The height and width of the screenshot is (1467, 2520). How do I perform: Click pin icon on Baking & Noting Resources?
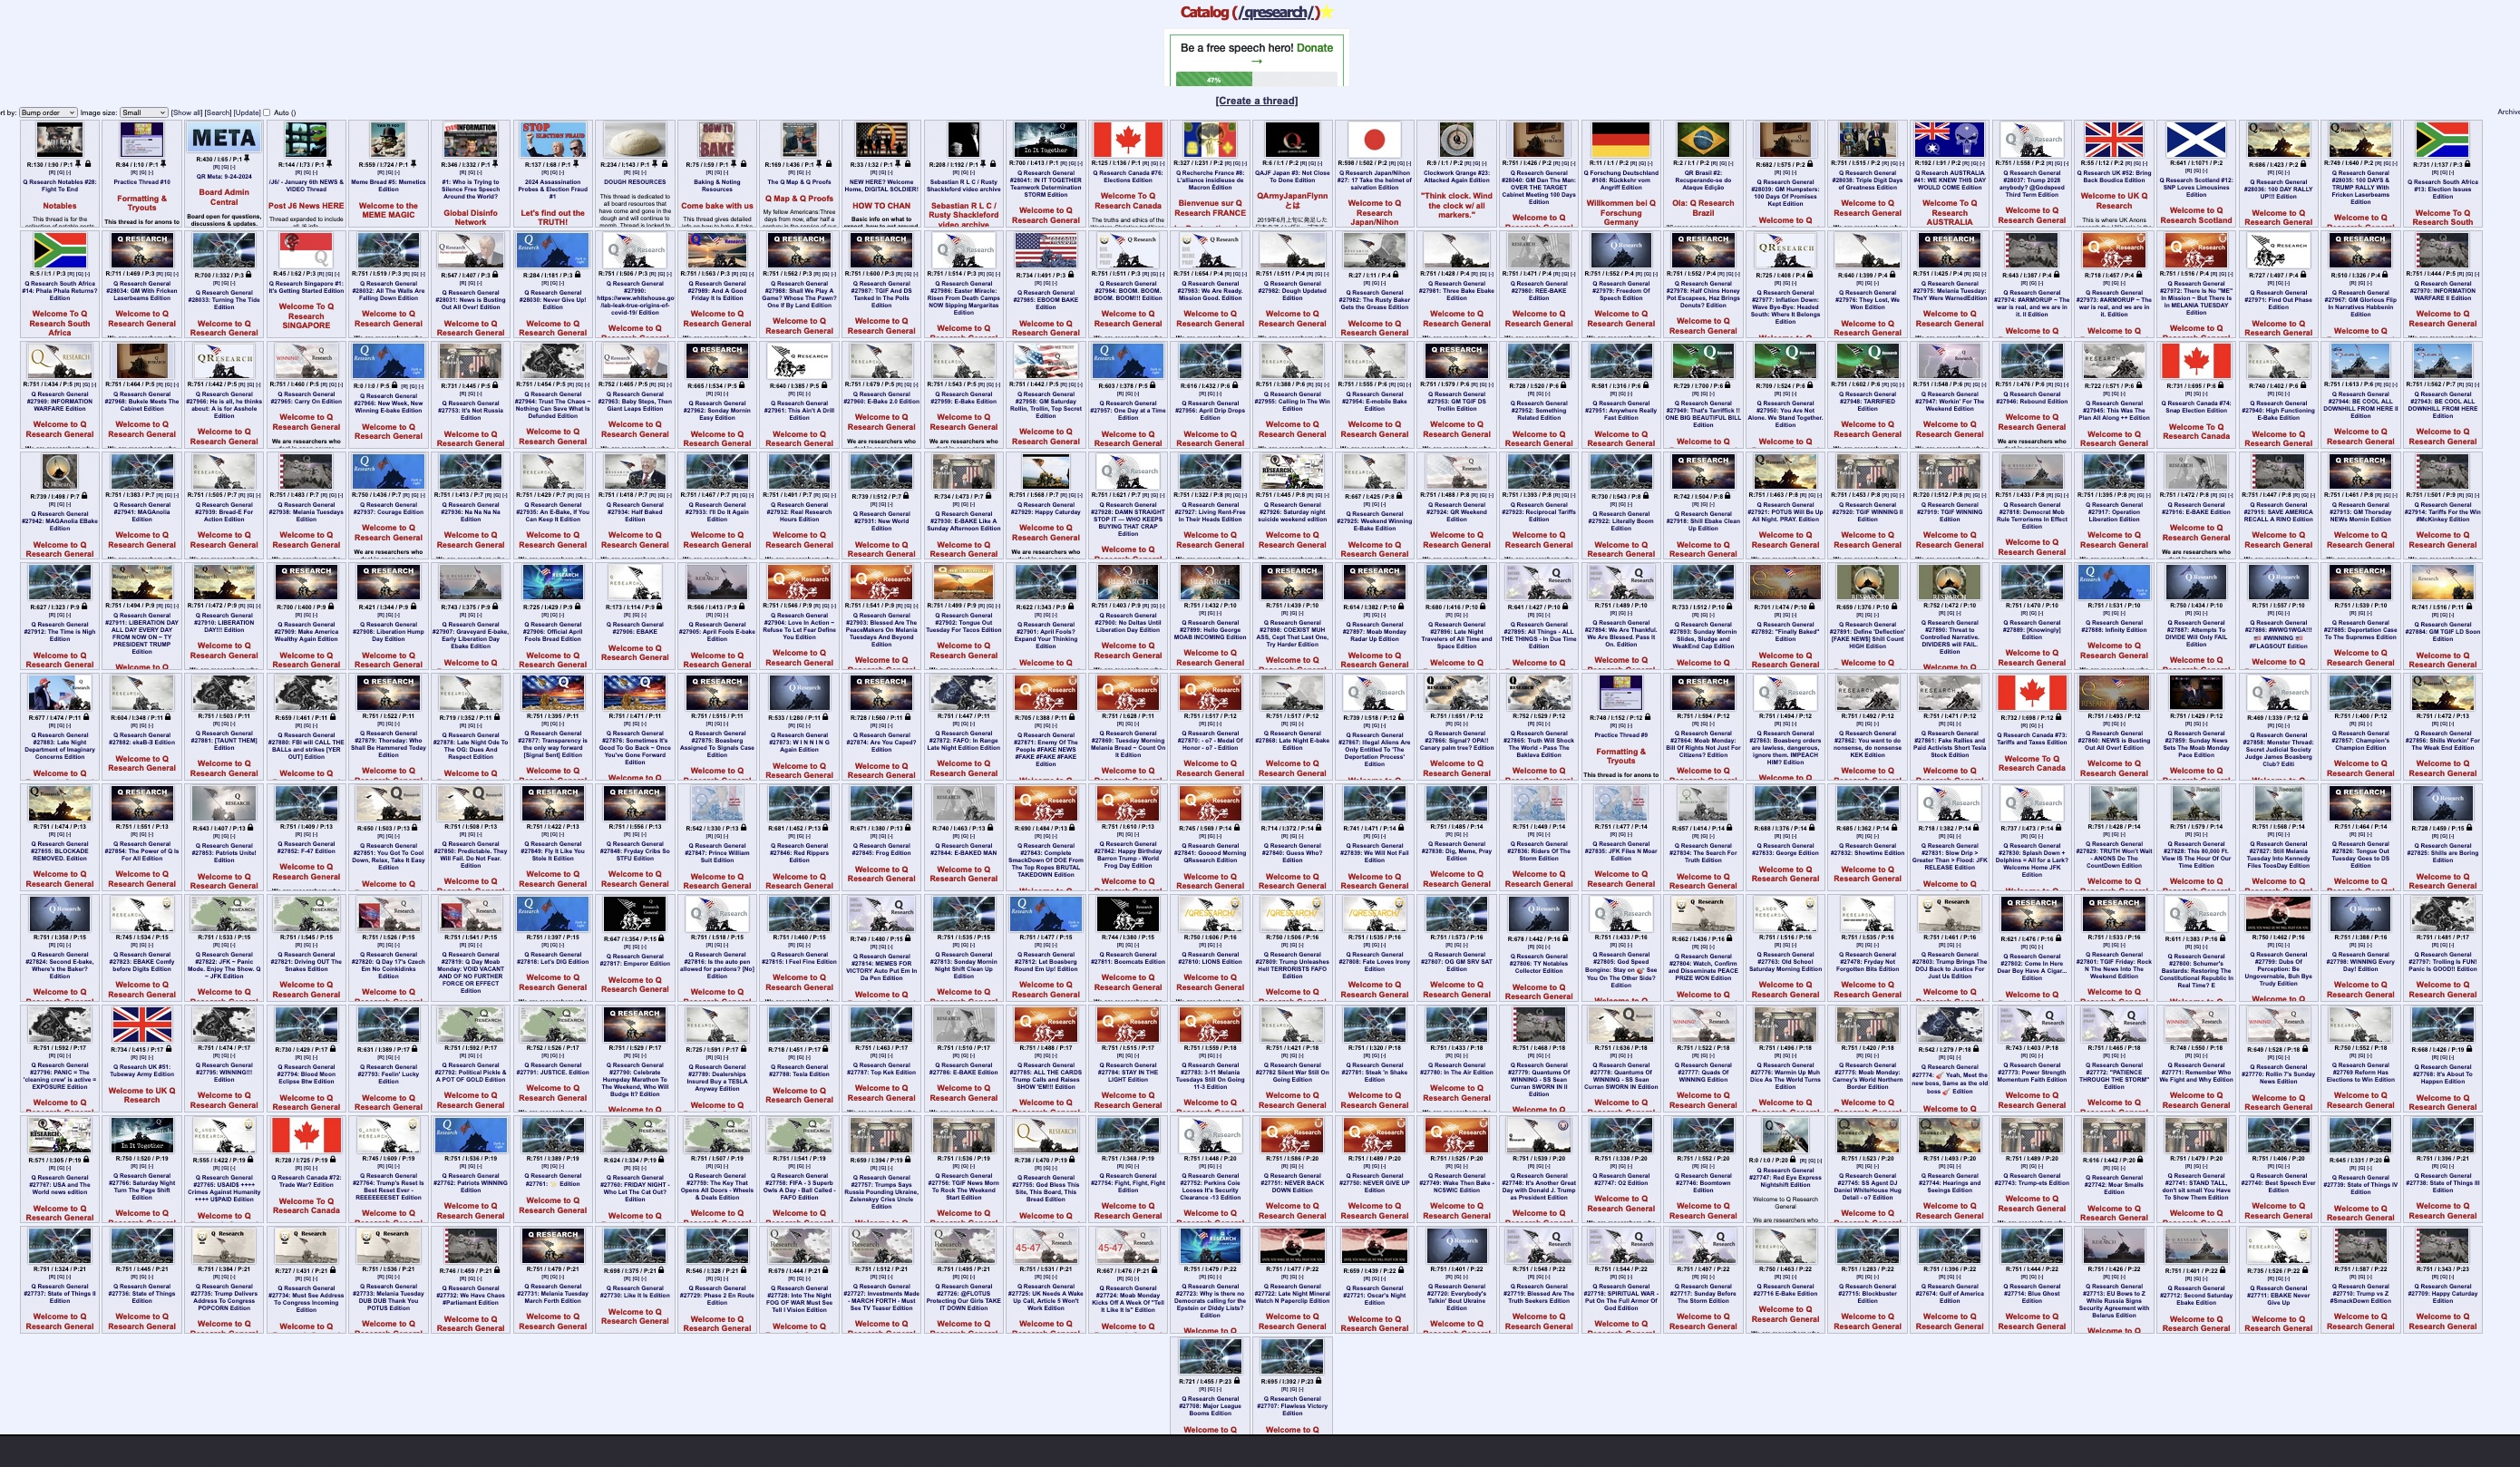734,164
